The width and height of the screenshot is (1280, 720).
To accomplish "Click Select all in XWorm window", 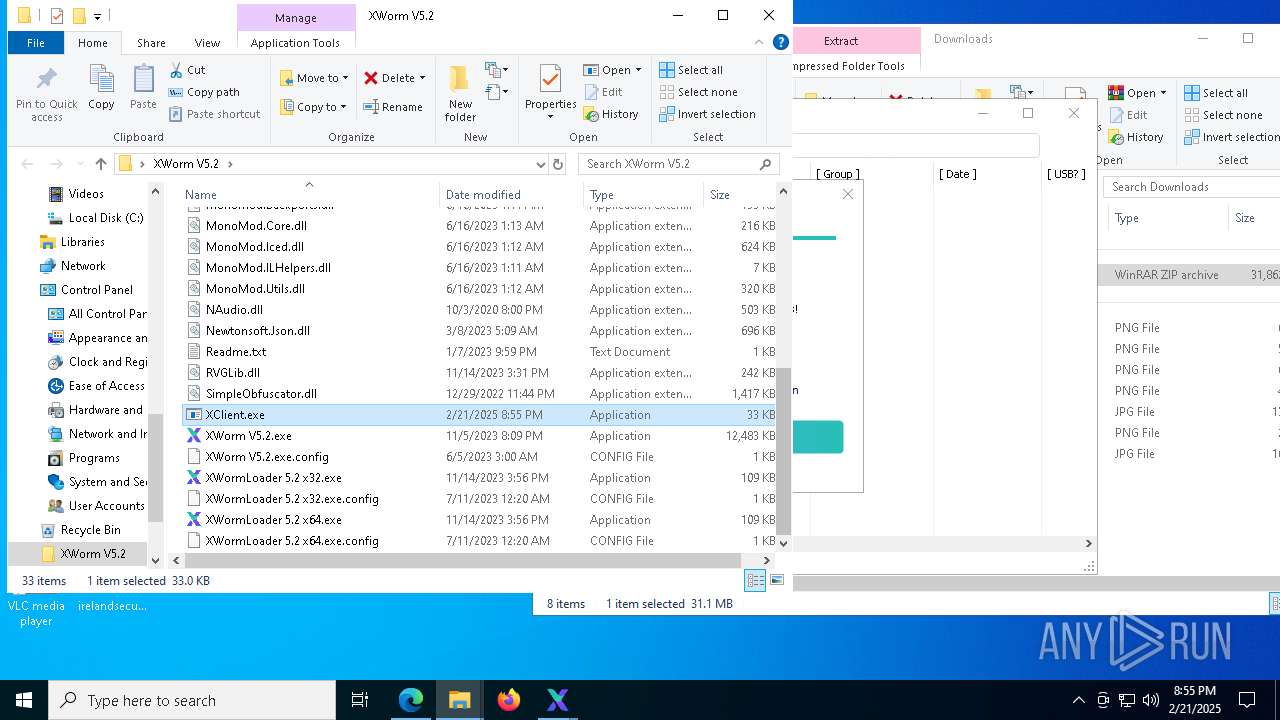I will coord(691,70).
